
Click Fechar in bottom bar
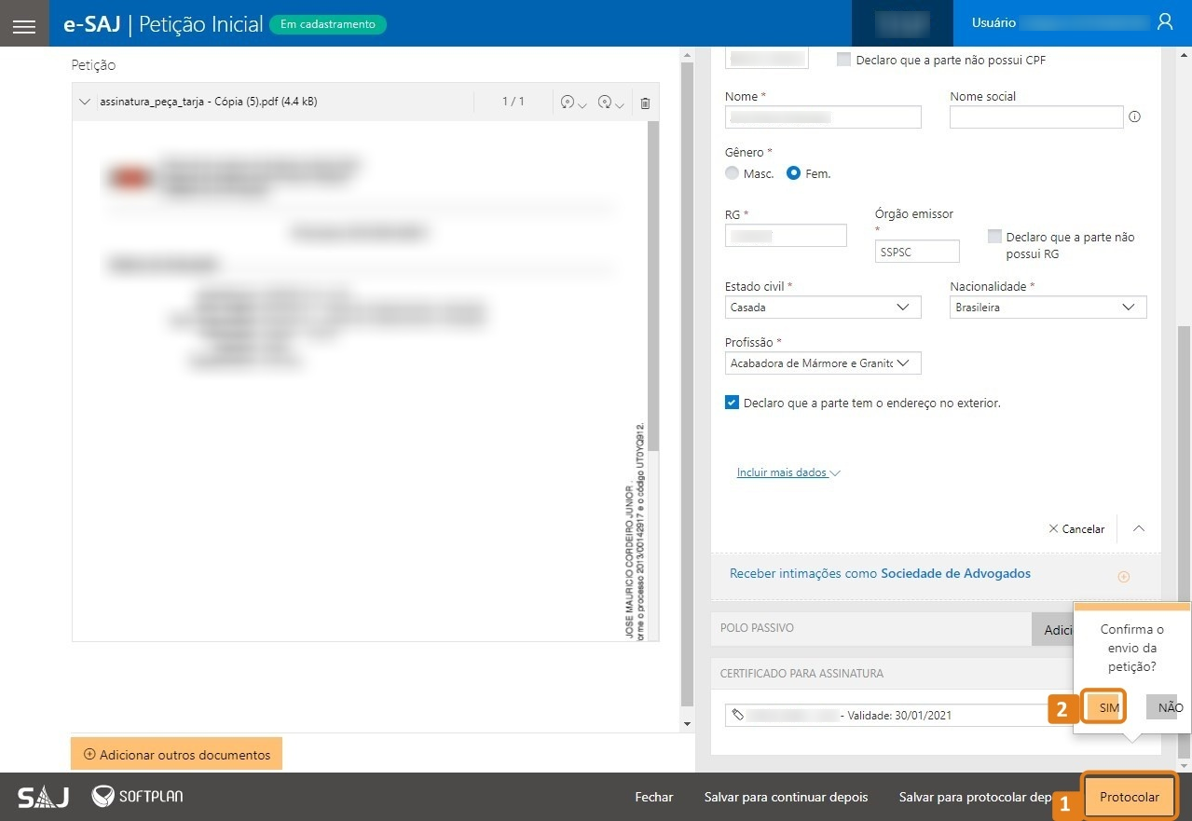[x=653, y=797]
